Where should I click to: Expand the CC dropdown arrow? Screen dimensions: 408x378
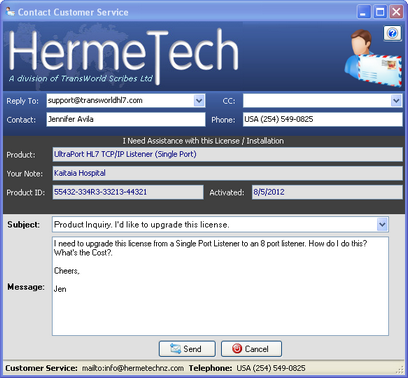pos(396,100)
